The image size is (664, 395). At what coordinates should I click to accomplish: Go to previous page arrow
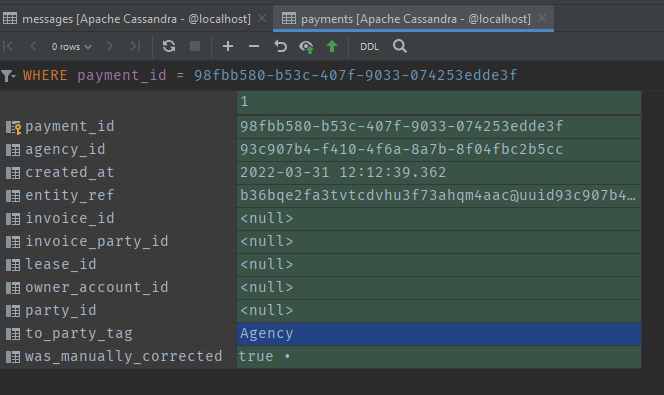[33, 46]
